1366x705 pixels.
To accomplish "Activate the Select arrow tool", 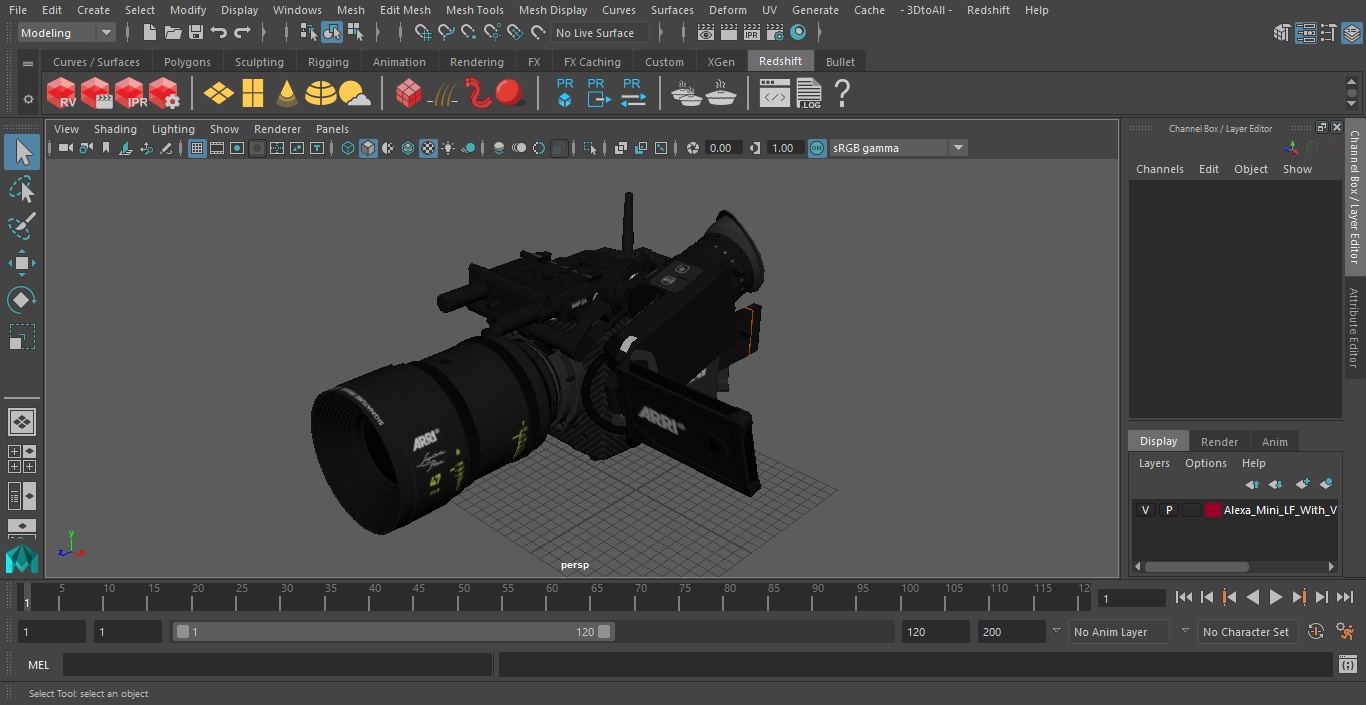I will click(x=22, y=152).
